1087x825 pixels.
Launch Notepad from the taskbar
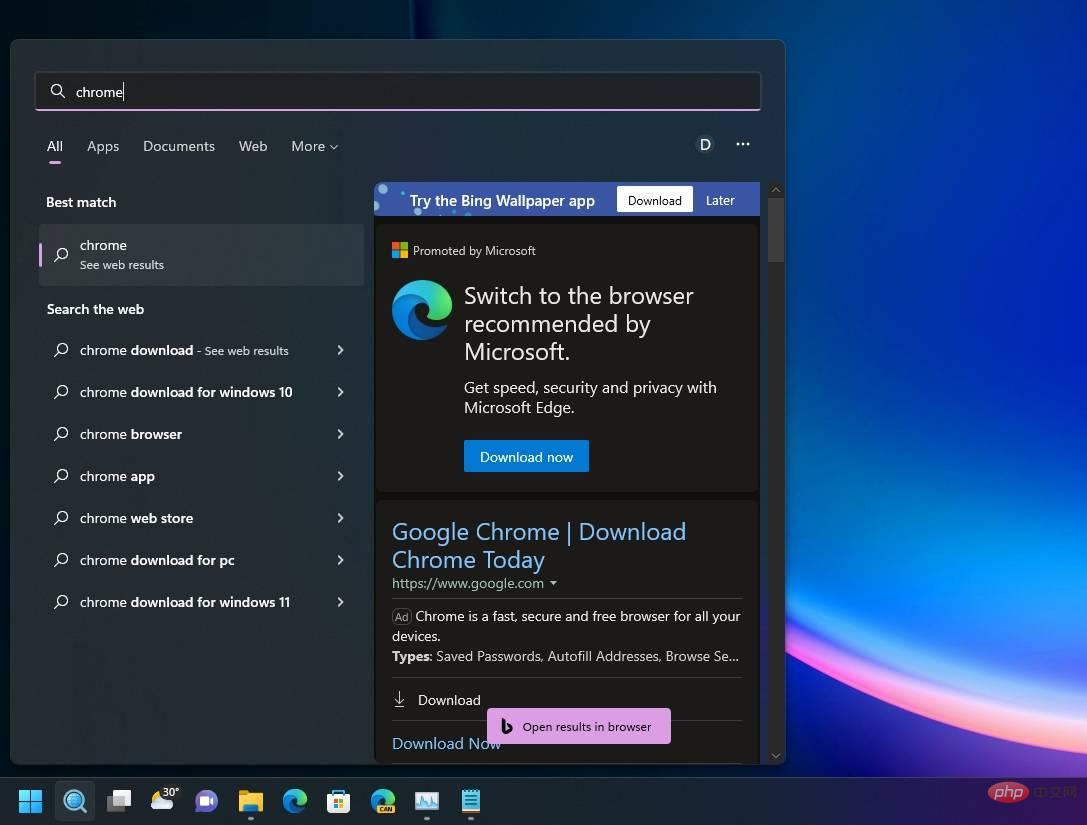(470, 801)
